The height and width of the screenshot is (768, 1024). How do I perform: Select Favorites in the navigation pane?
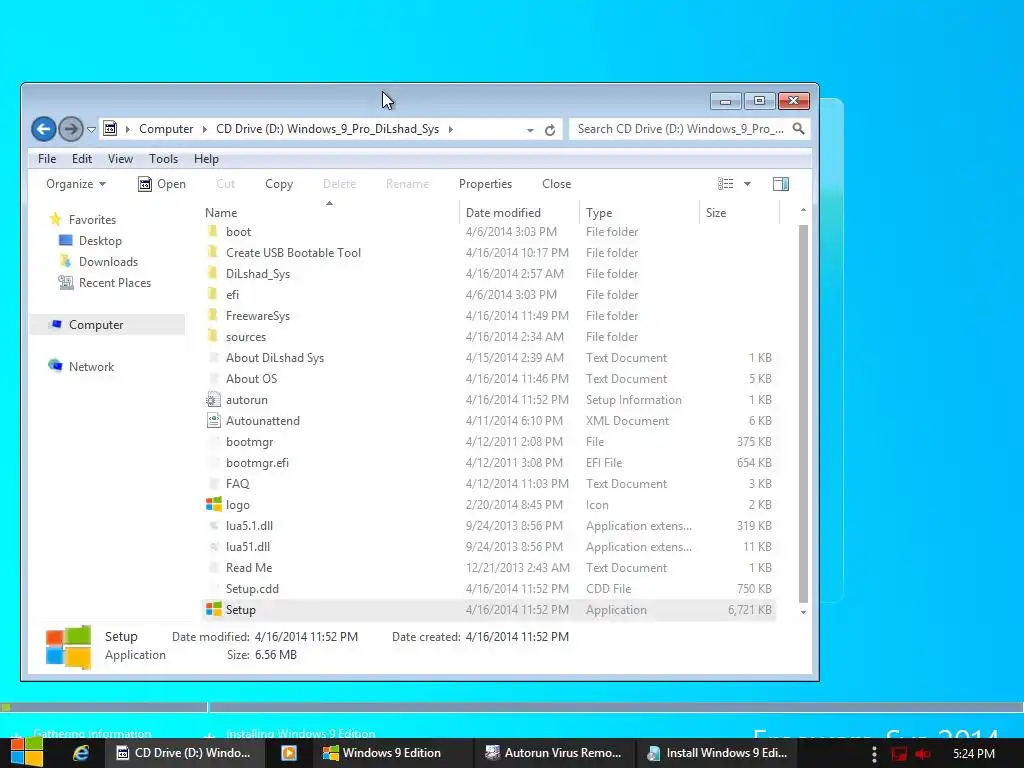click(92, 220)
